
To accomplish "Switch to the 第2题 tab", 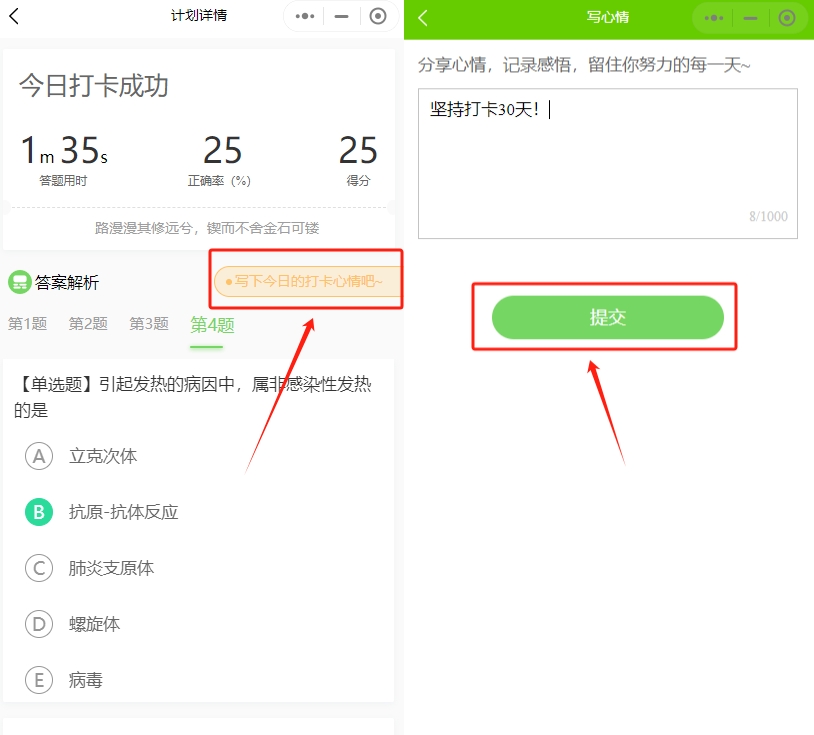I will [88, 324].
